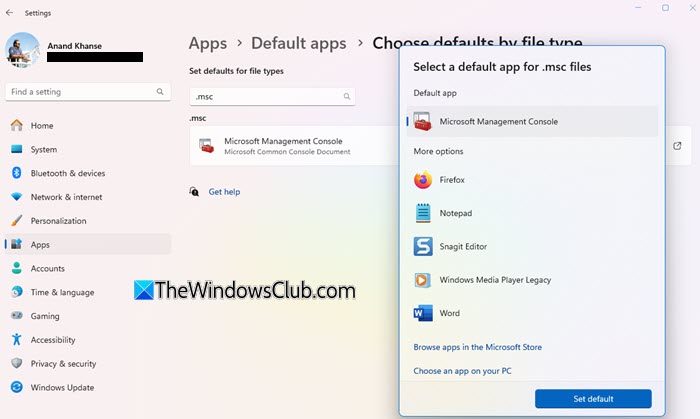Choose Firefox as the default app
The height and width of the screenshot is (419, 700).
tap(532, 180)
